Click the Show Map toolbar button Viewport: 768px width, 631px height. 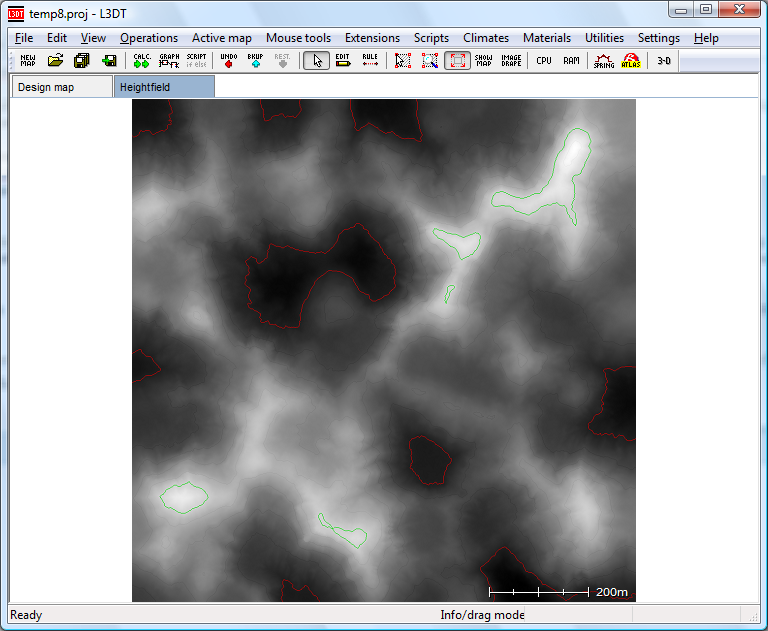click(484, 61)
